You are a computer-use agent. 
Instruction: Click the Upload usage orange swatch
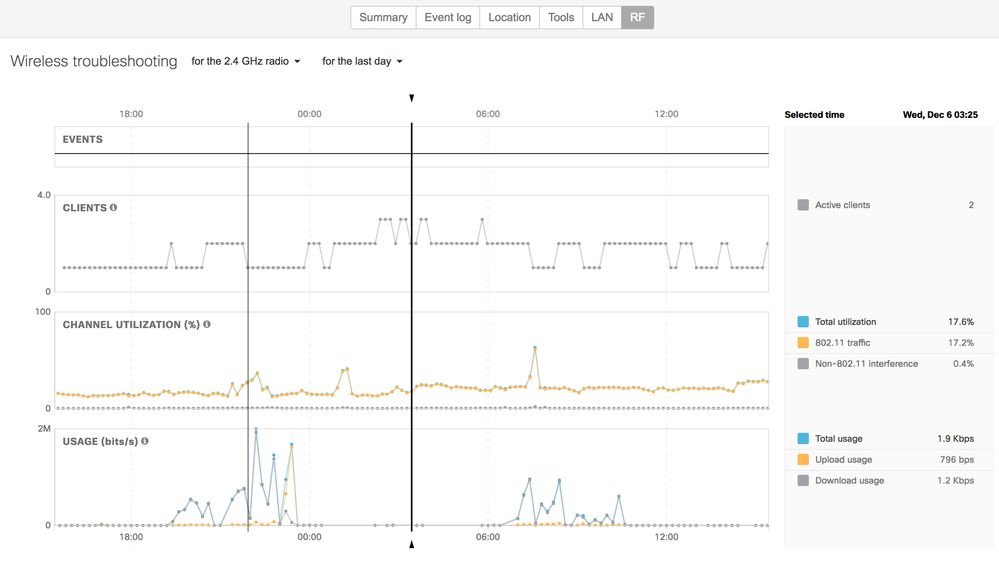(x=803, y=459)
